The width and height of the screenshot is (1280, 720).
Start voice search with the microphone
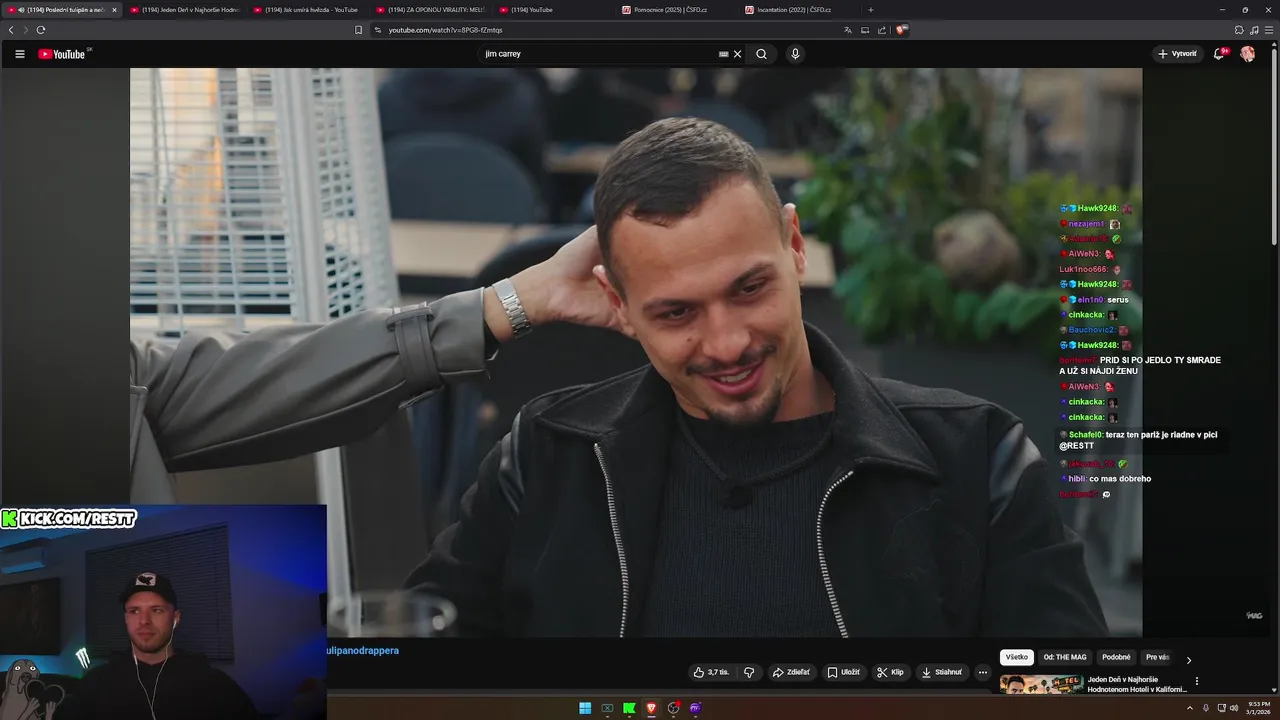point(795,54)
